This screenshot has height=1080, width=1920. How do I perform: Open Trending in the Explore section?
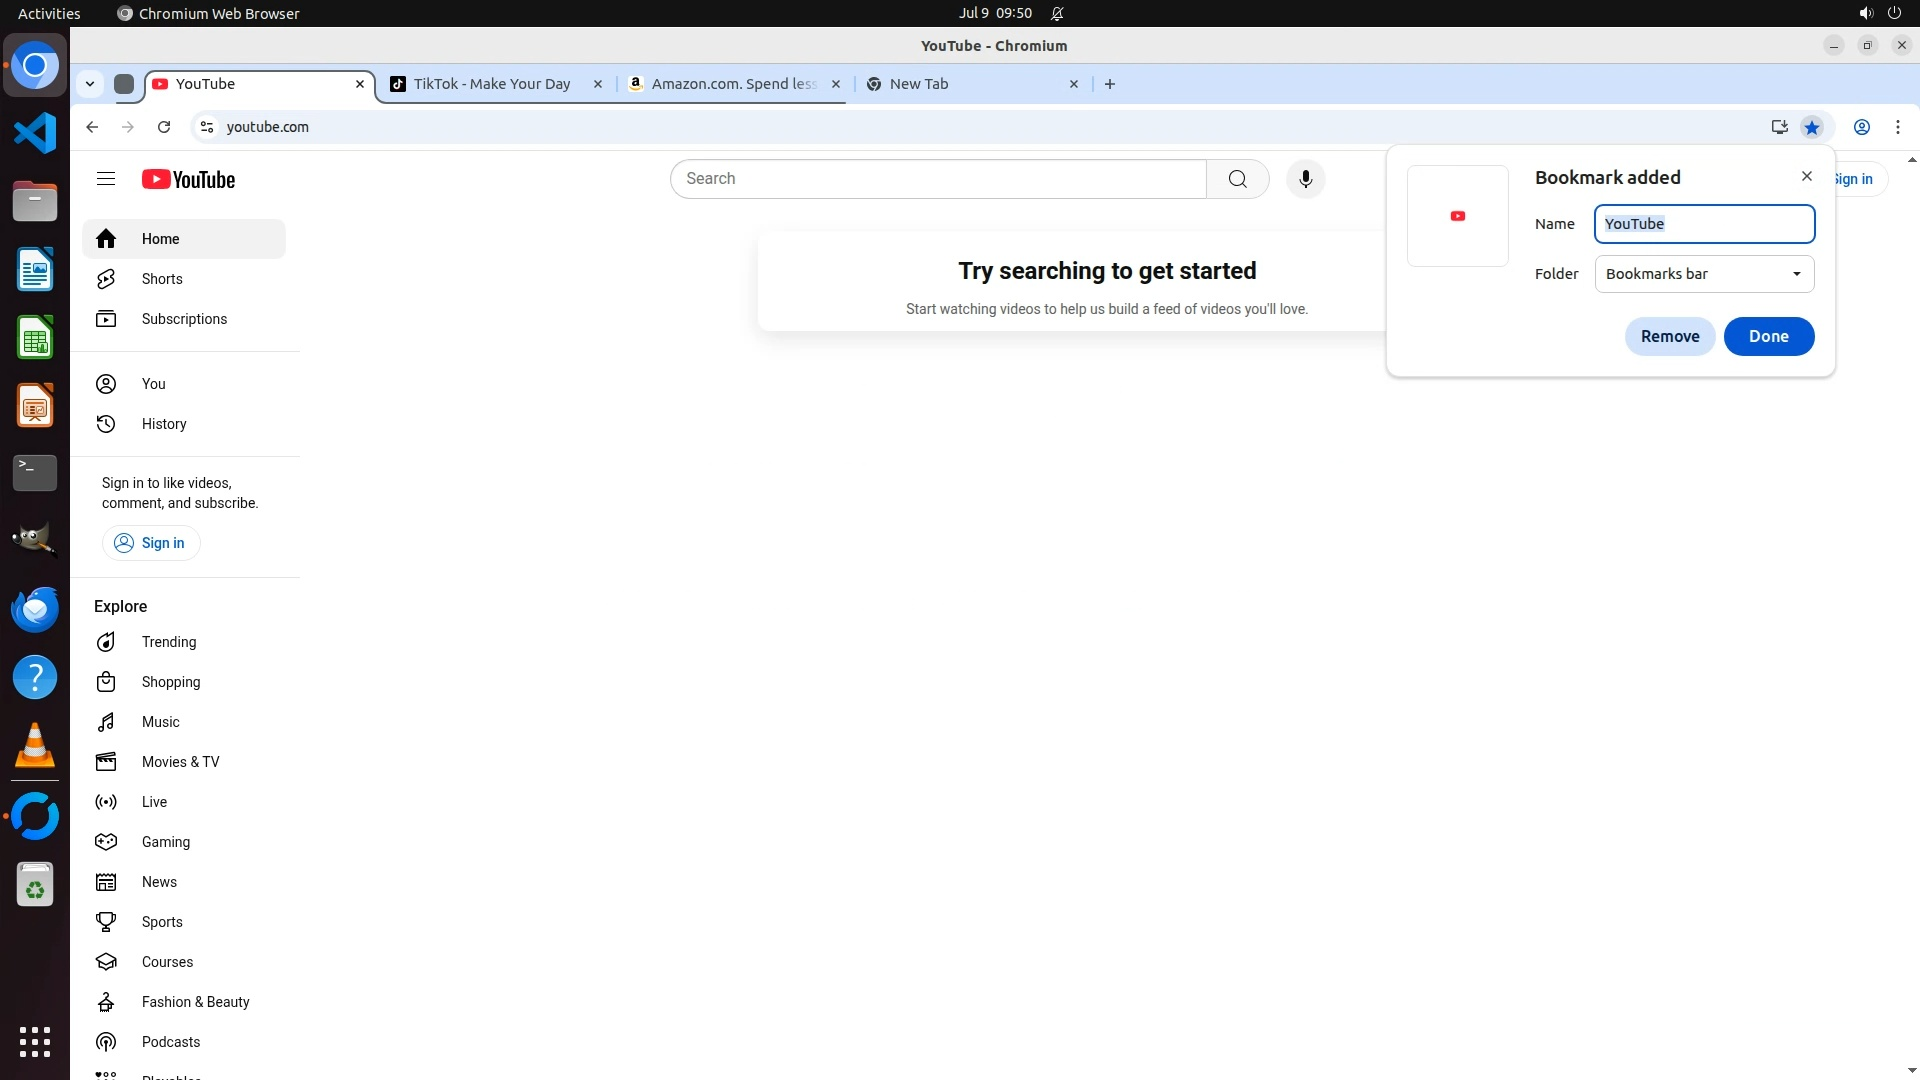(168, 642)
